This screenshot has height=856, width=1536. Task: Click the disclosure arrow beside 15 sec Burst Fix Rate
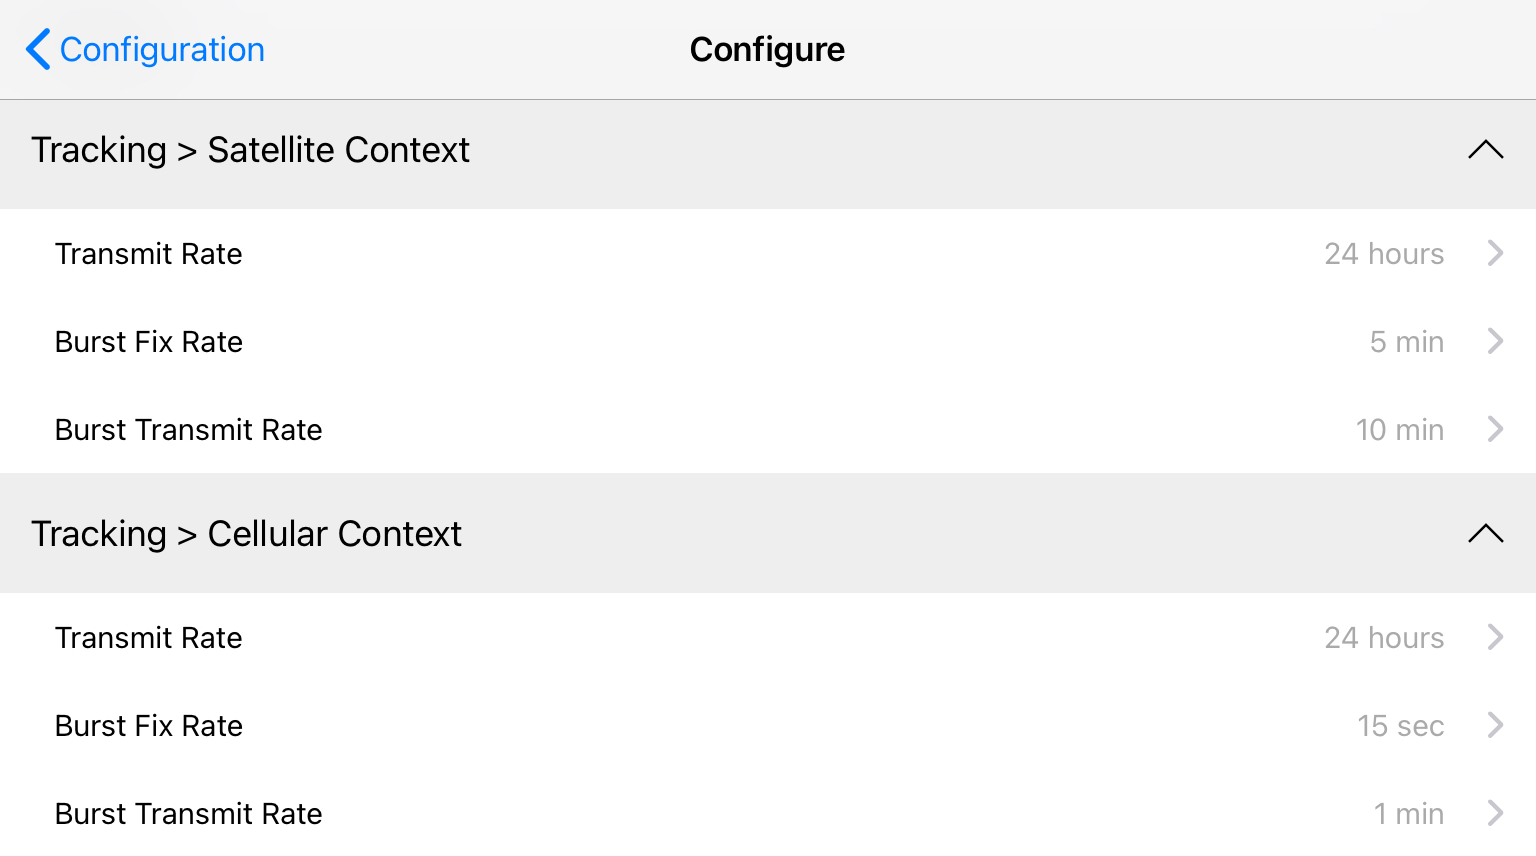[x=1496, y=726]
